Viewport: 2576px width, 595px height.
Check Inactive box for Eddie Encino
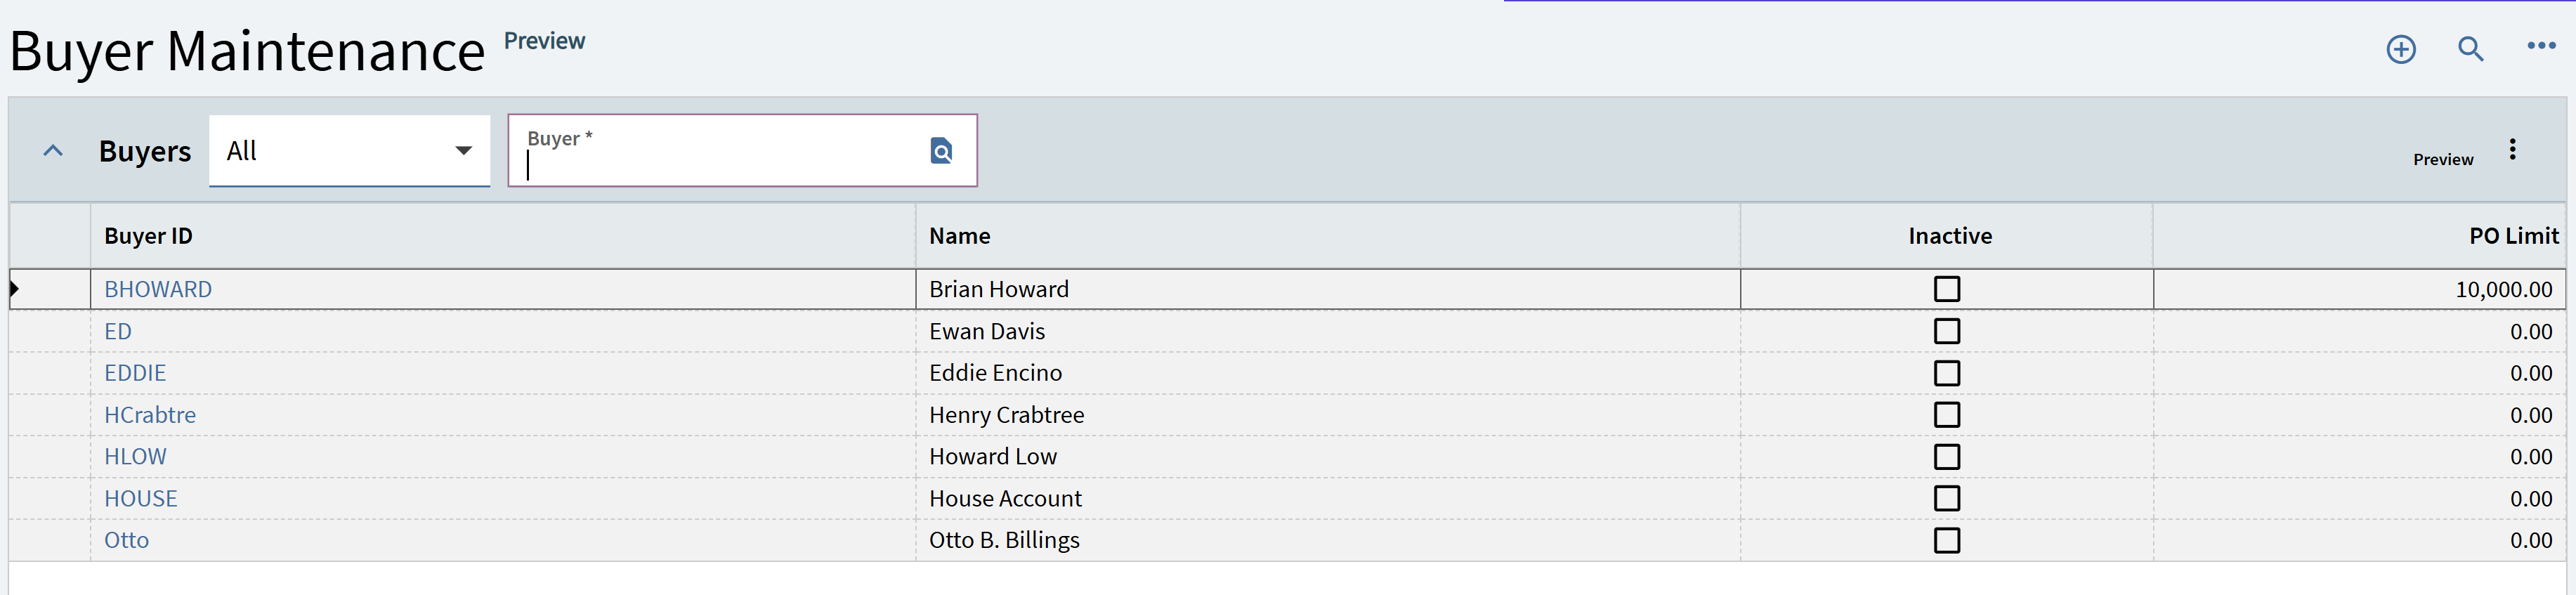coord(1946,373)
